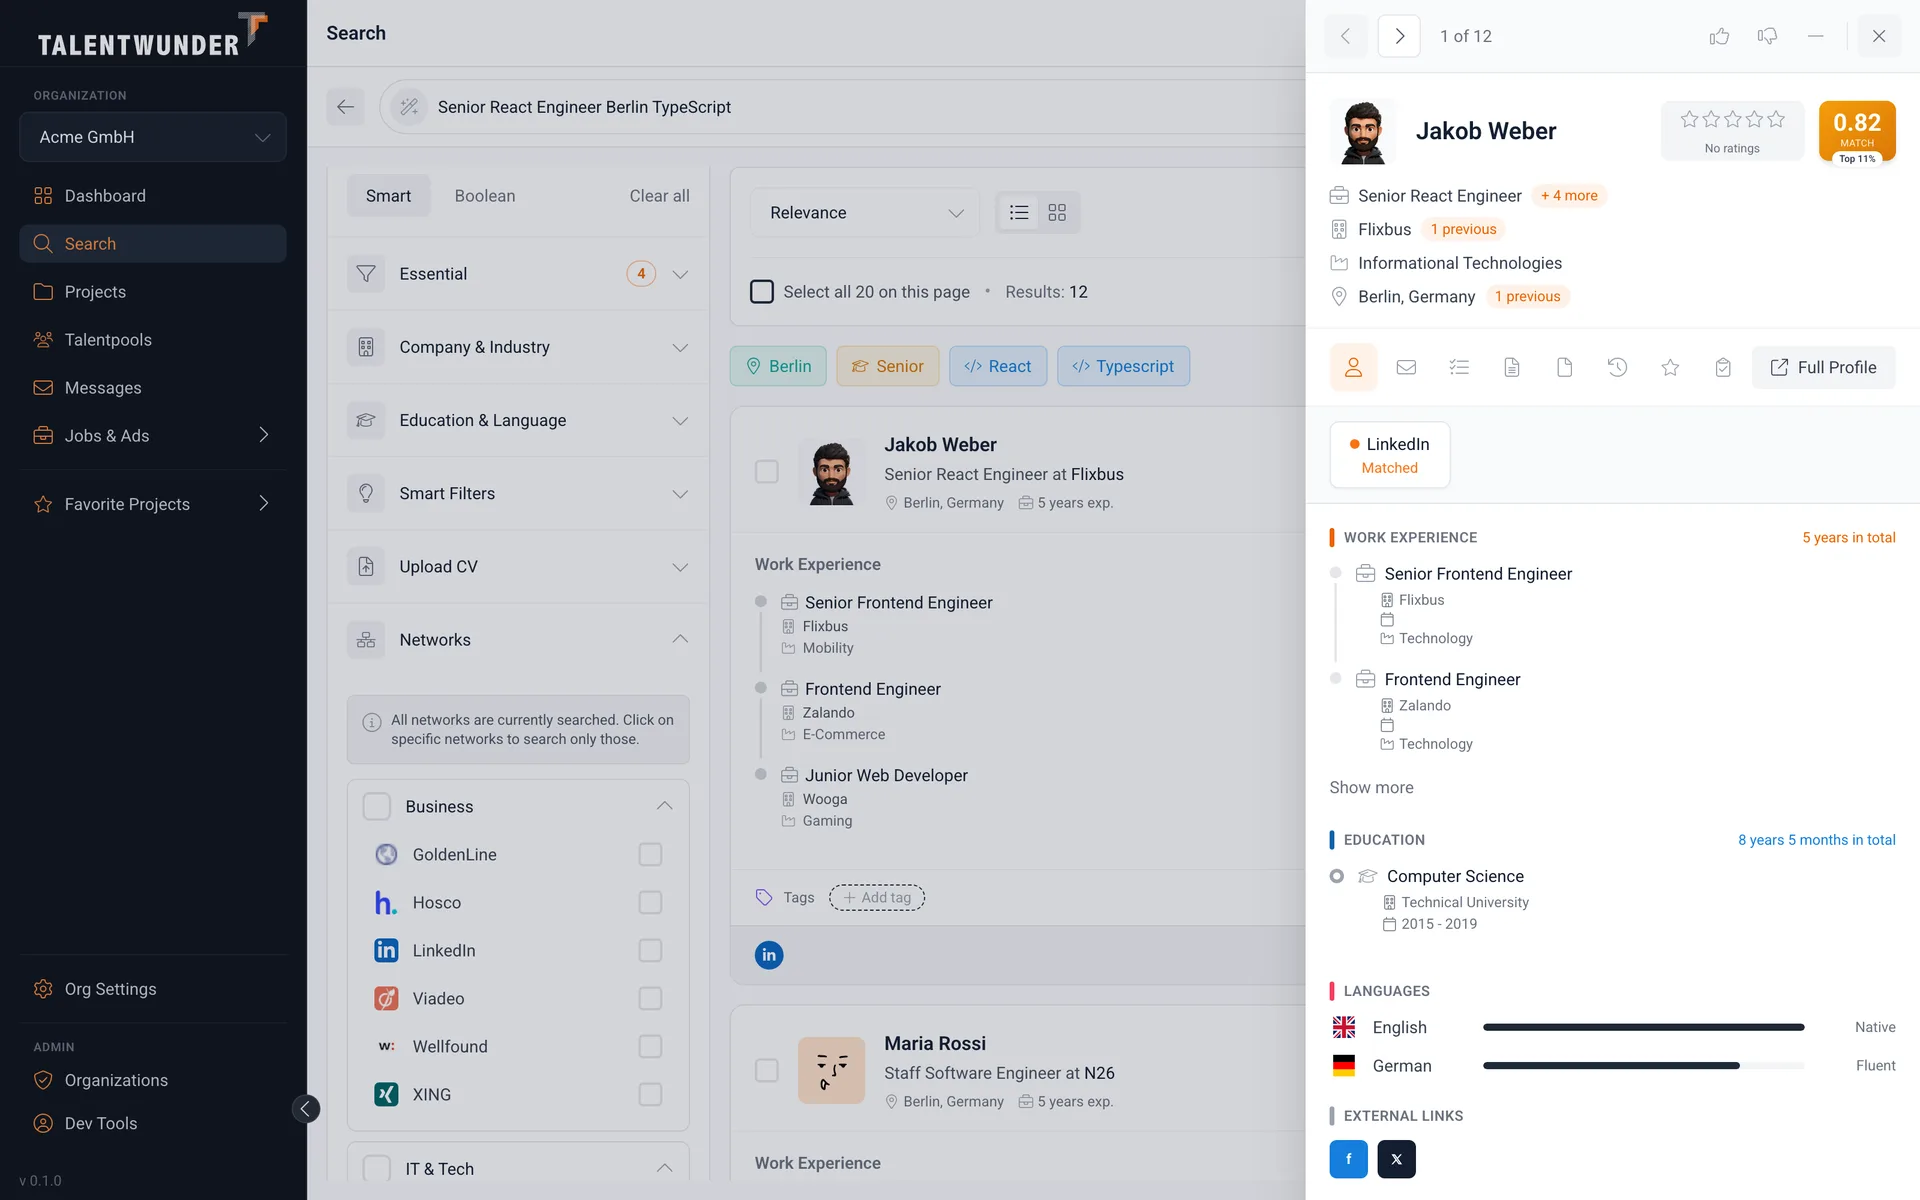The height and width of the screenshot is (1200, 1920).
Task: Check the Hosco network
Action: point(650,902)
